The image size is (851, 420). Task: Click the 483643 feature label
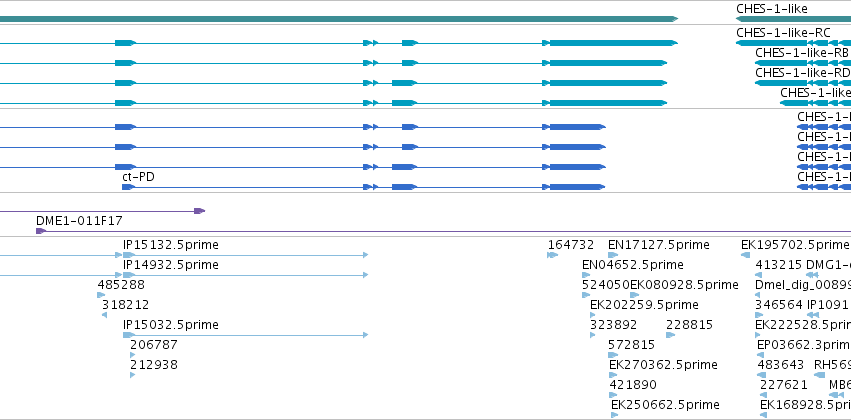pyautogui.click(x=781, y=365)
